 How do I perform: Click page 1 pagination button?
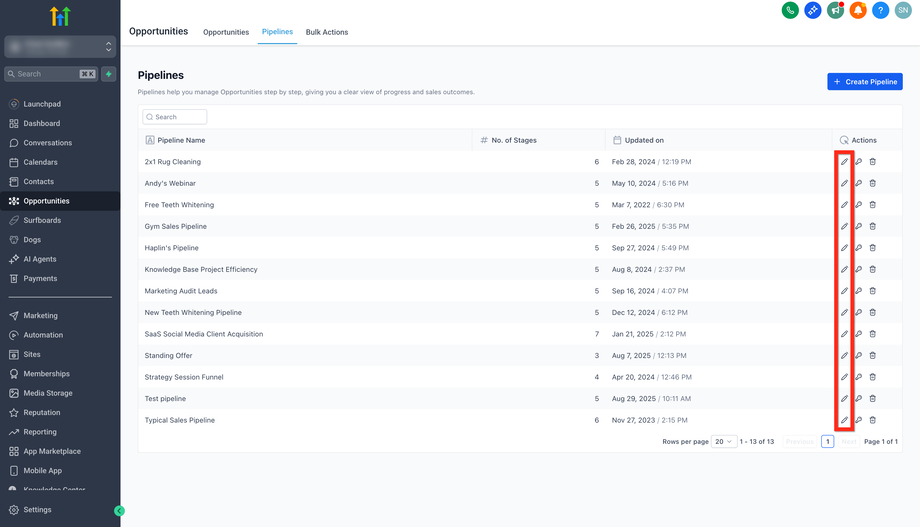pyautogui.click(x=827, y=441)
